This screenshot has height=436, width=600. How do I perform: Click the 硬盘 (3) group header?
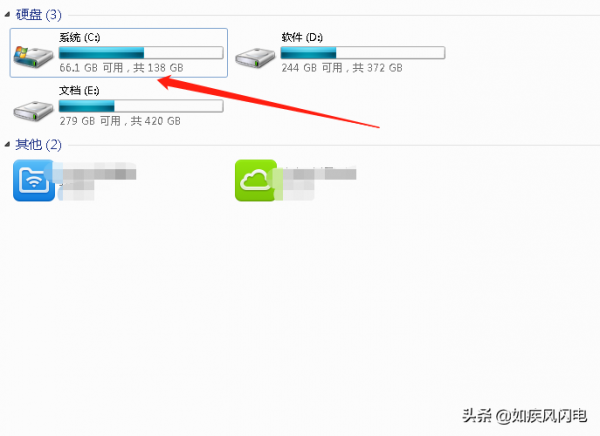tap(38, 15)
